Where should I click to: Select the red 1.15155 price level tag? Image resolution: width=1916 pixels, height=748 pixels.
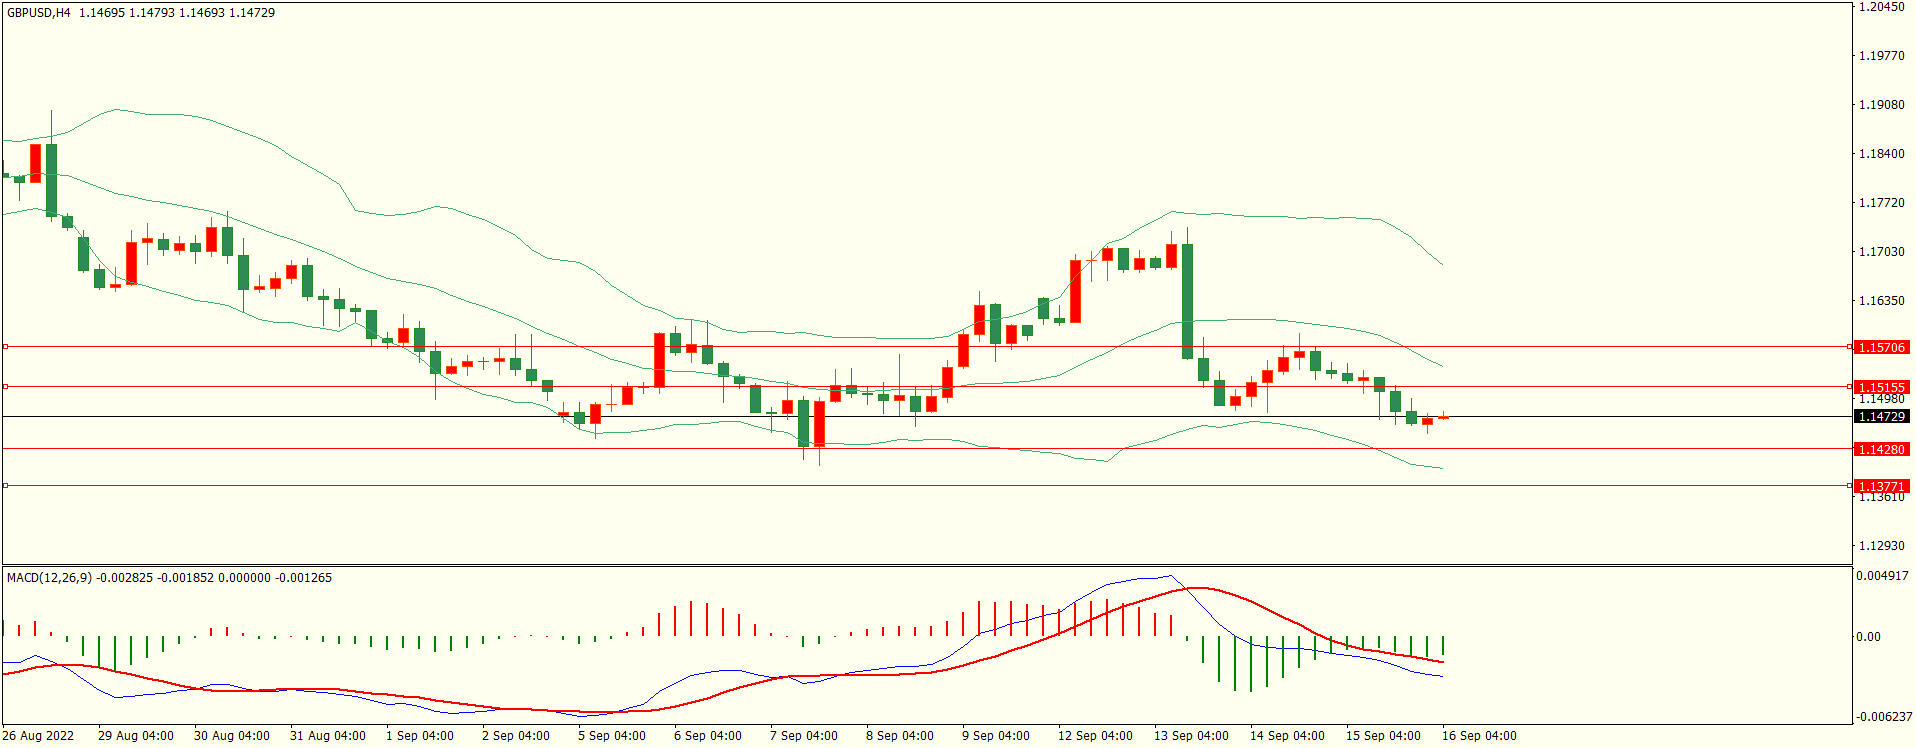[x=1881, y=387]
